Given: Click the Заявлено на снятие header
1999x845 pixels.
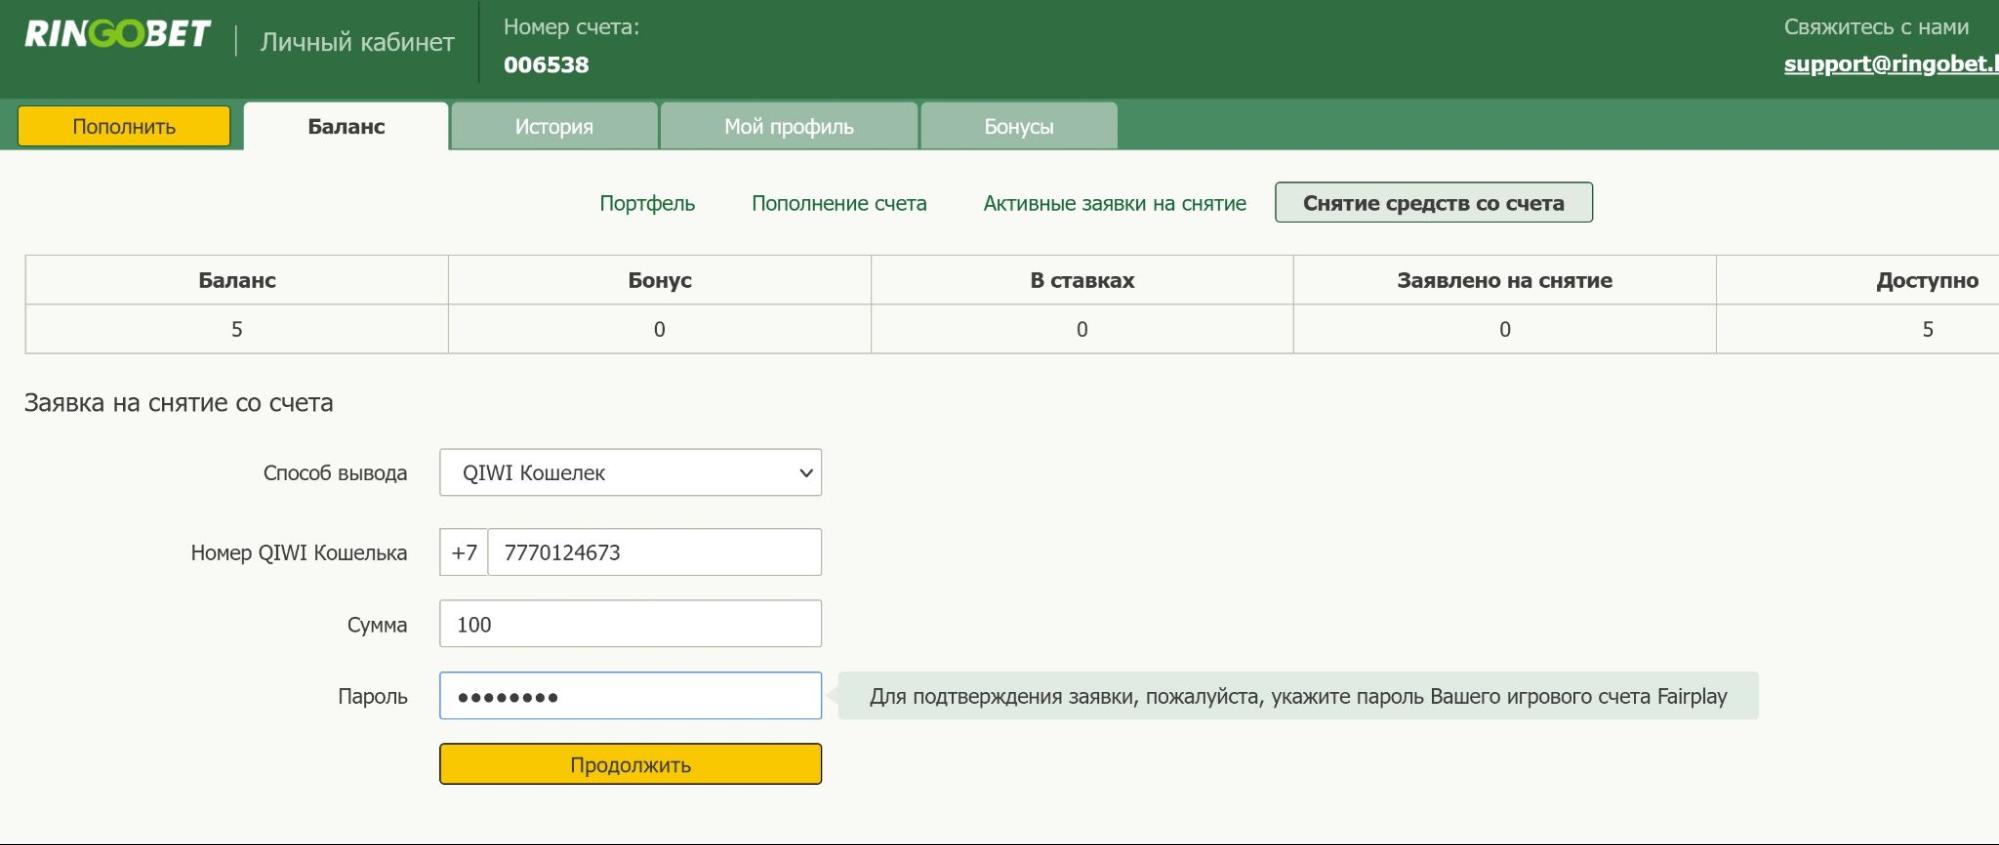Looking at the screenshot, I should pyautogui.click(x=1505, y=280).
